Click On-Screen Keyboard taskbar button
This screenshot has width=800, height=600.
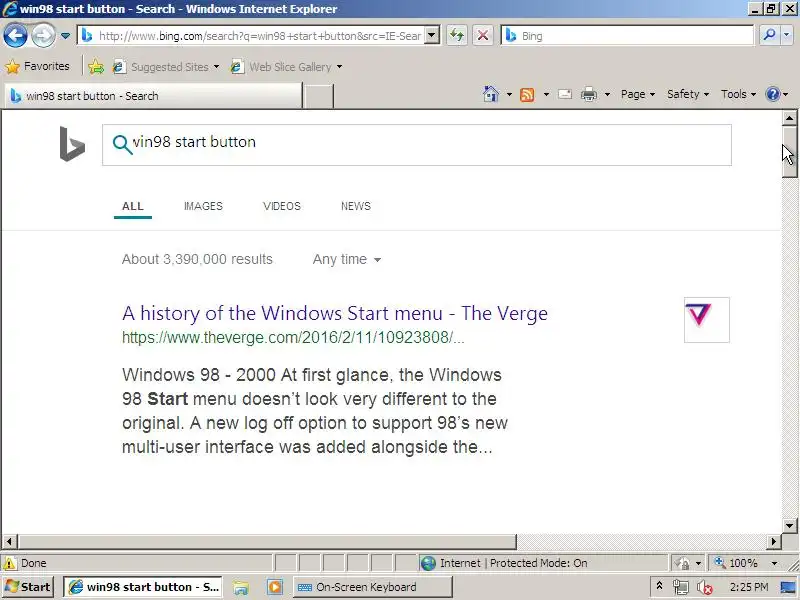pyautogui.click(x=372, y=587)
